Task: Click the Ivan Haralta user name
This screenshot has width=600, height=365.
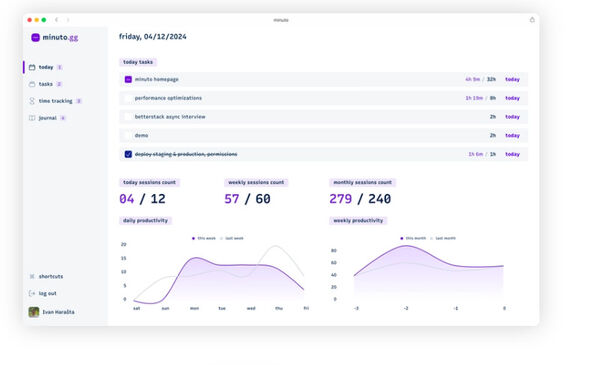Action: (58, 312)
